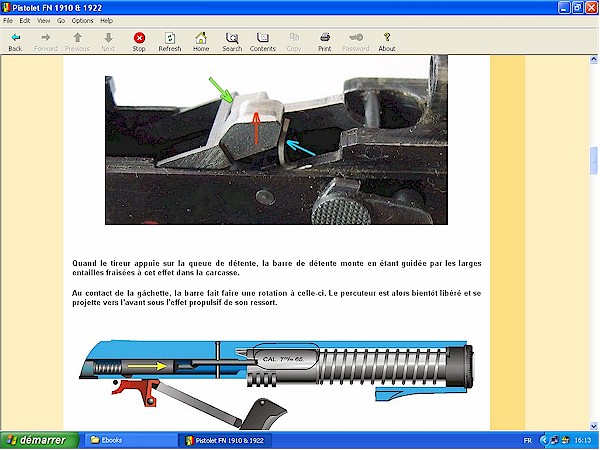Click the Back toolbar icon
The width and height of the screenshot is (600, 450).
[15, 40]
